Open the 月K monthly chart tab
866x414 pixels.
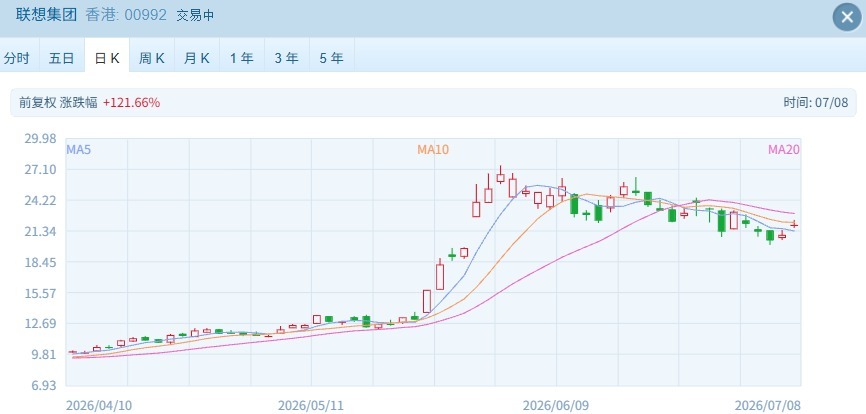[x=197, y=58]
